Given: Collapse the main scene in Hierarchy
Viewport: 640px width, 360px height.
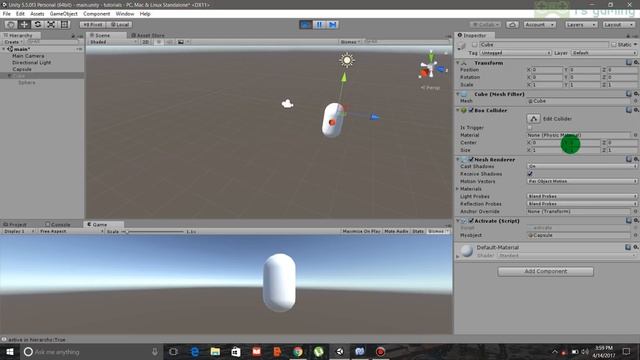Looking at the screenshot, I should (x=4, y=49).
